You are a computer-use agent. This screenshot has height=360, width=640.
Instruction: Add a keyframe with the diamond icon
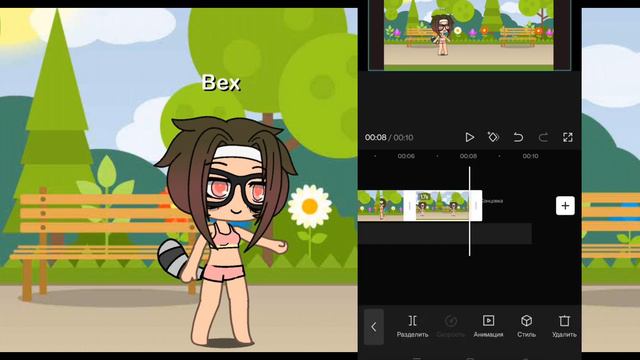point(493,137)
